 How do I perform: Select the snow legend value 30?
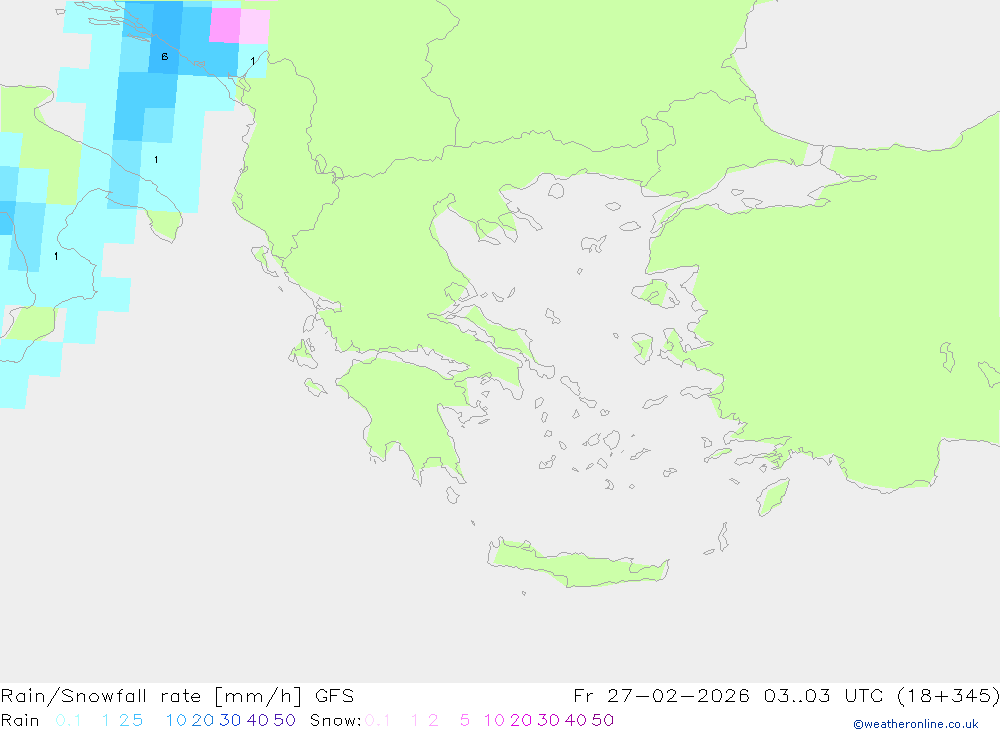tap(548, 720)
